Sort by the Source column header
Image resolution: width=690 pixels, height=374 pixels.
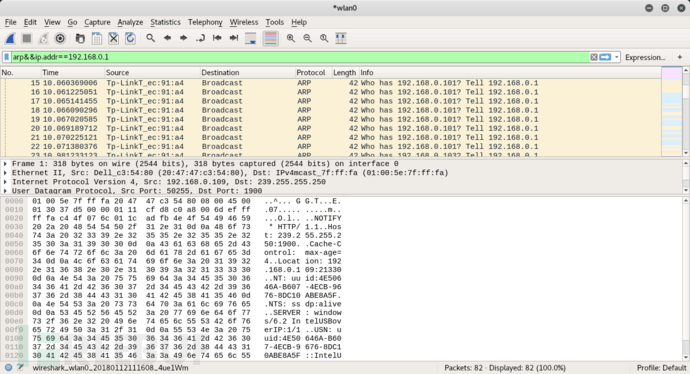[151, 73]
